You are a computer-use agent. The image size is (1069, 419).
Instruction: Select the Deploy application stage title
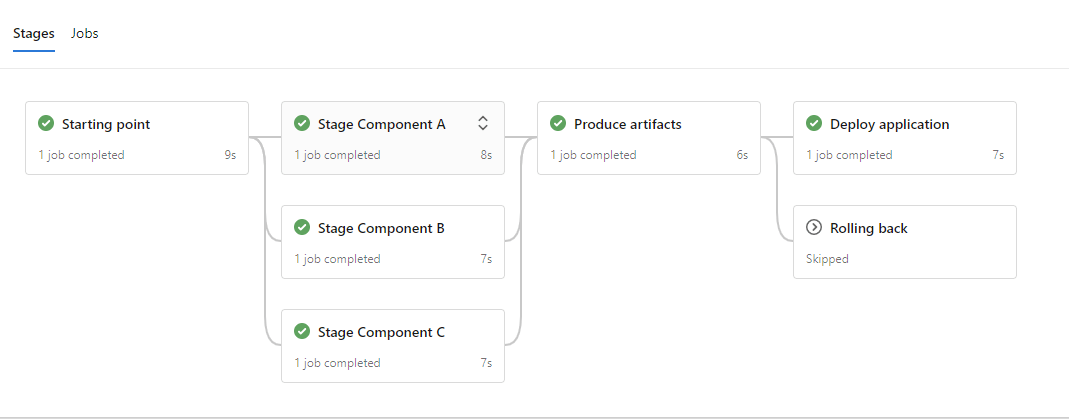(x=889, y=125)
